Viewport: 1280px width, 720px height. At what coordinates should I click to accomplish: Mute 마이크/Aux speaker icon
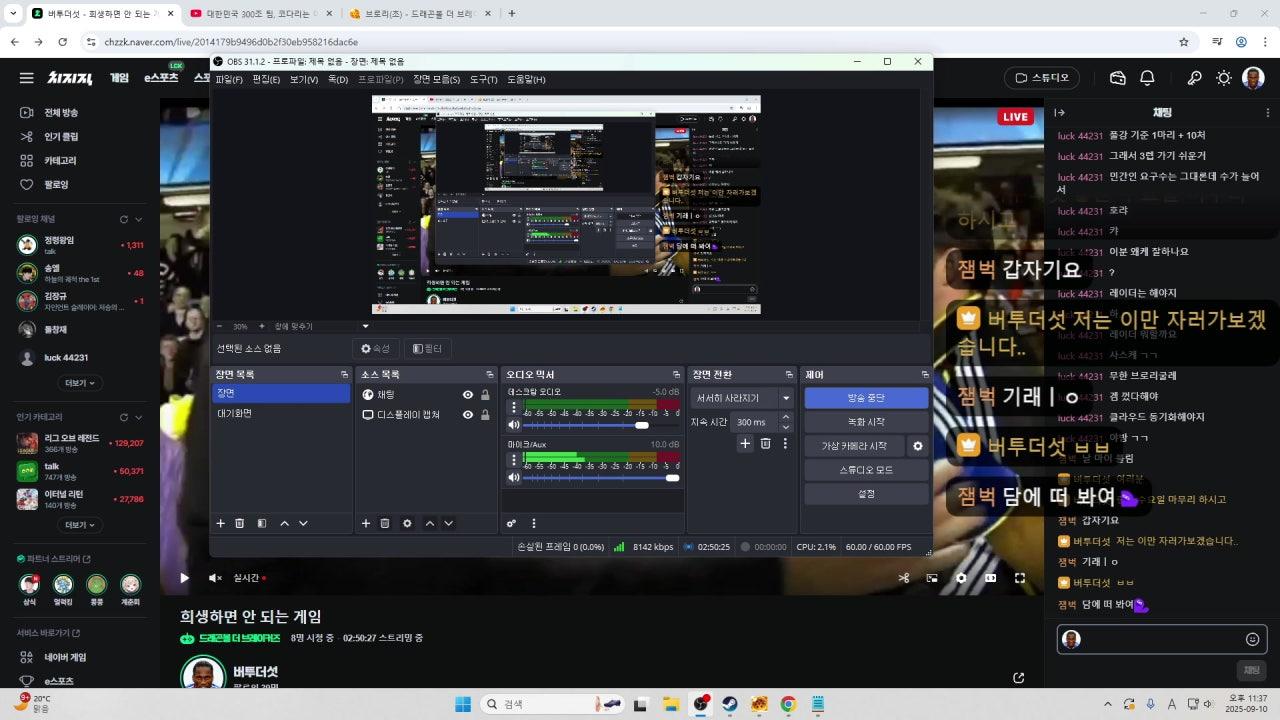[514, 478]
